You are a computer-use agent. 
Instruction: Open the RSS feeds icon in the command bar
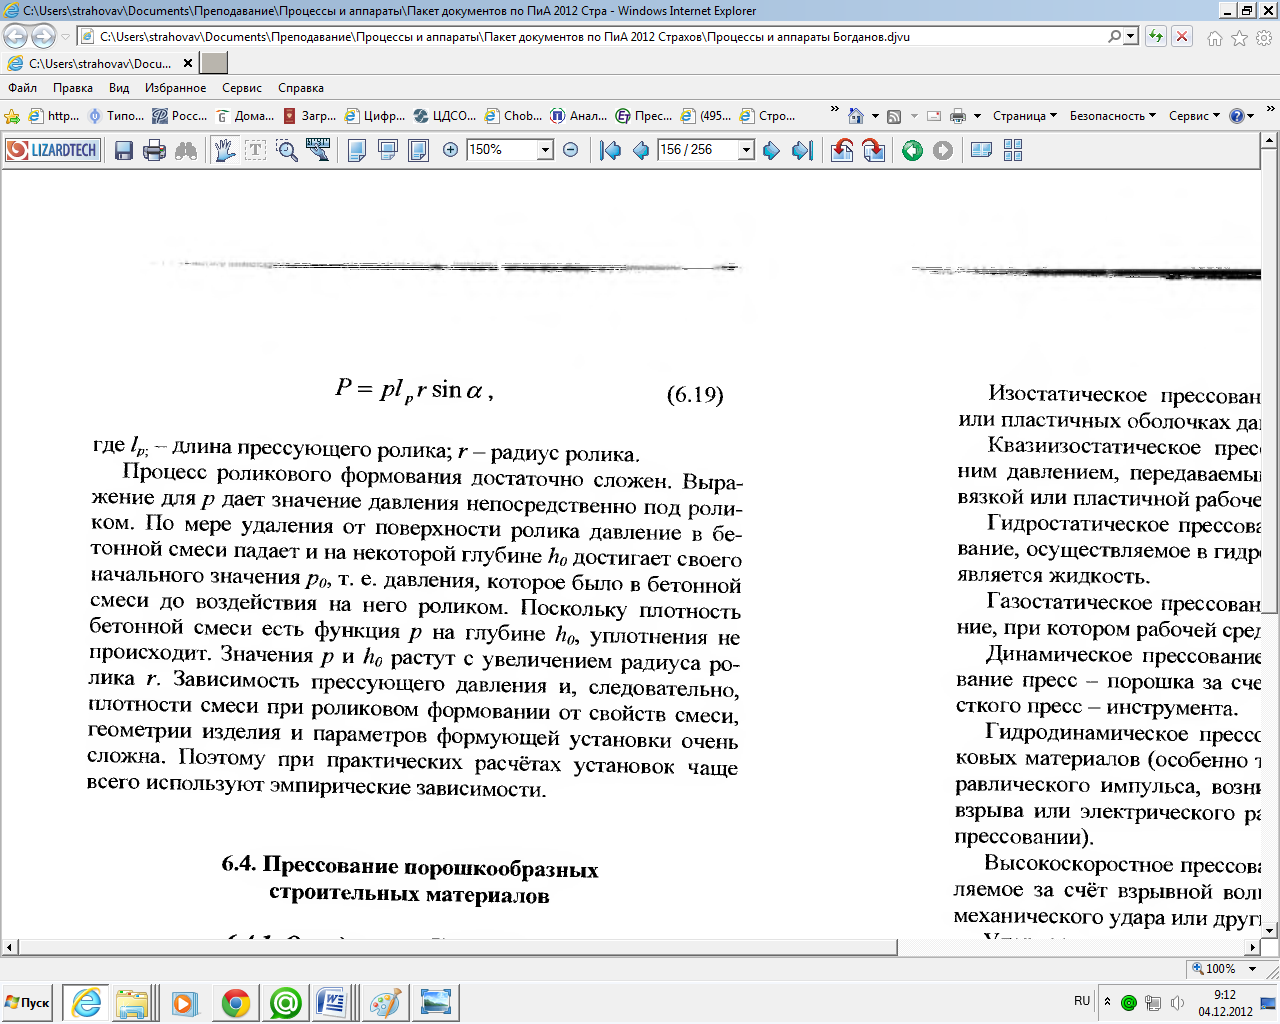pyautogui.click(x=894, y=116)
